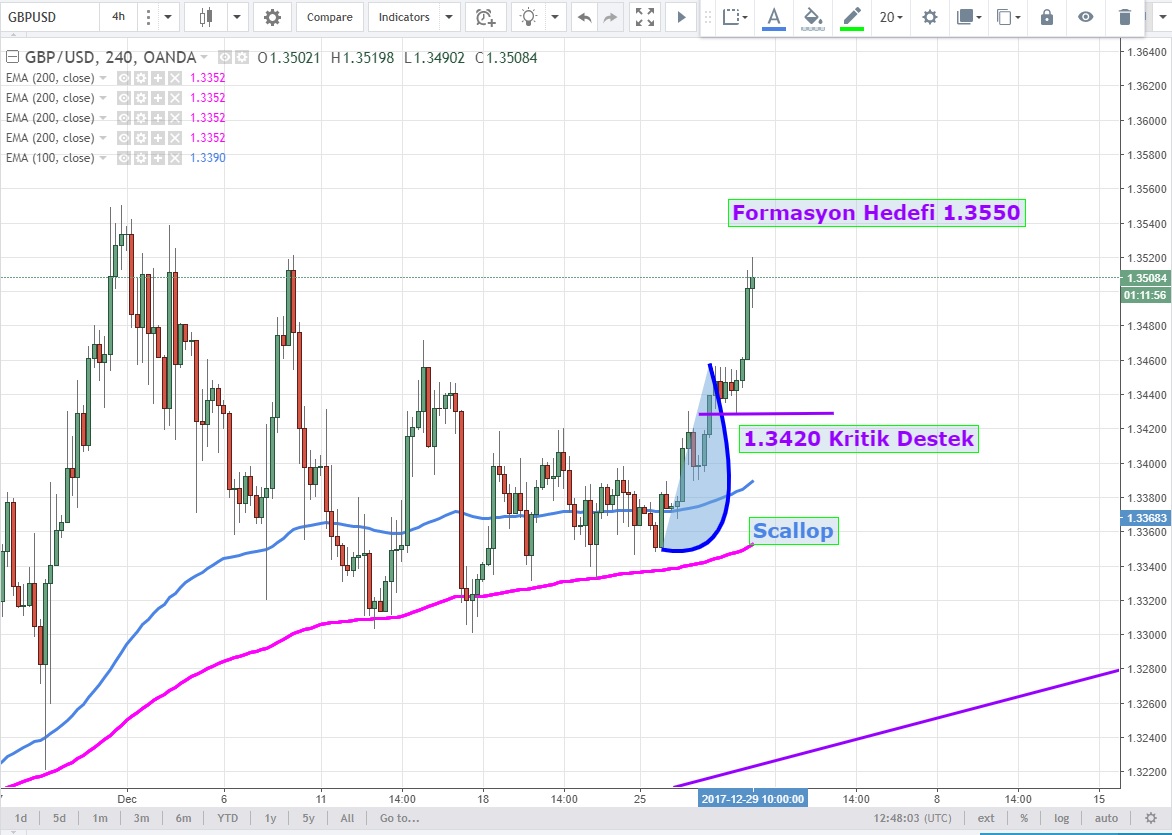Viewport: 1172px width, 835px height.
Task: Click the candlestick chart style icon
Action: 207,17
